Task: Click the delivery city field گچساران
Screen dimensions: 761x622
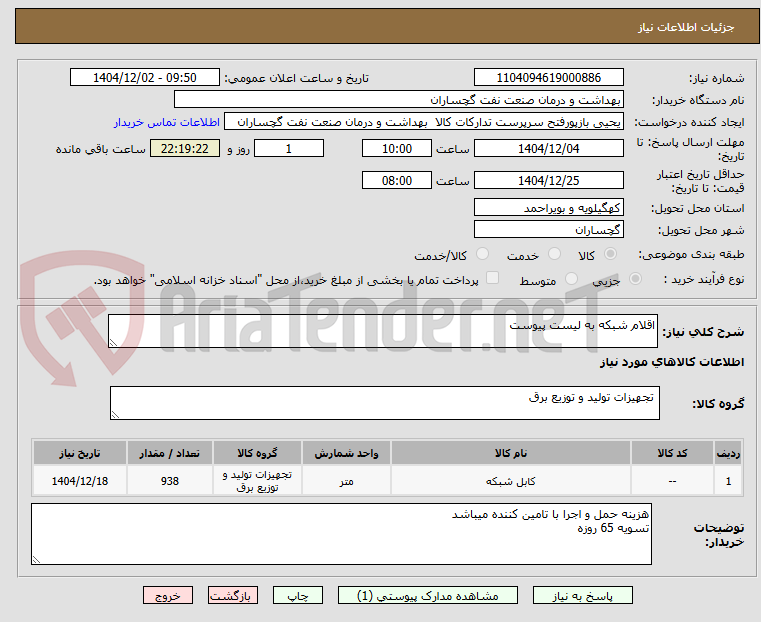Action: (x=548, y=229)
